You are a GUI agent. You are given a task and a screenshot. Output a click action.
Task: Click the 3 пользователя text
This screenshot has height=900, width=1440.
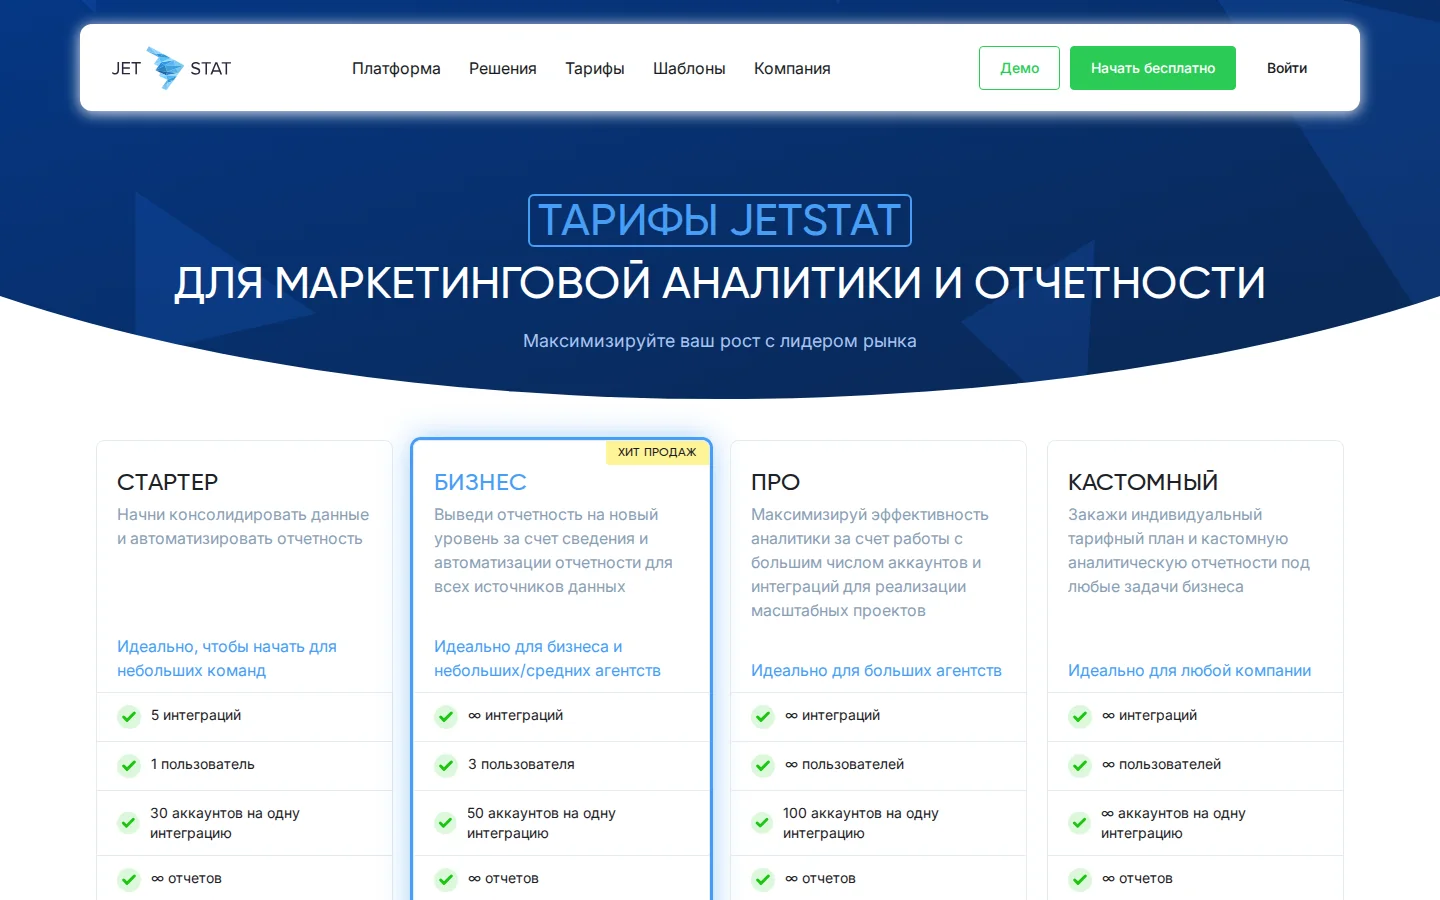(521, 764)
